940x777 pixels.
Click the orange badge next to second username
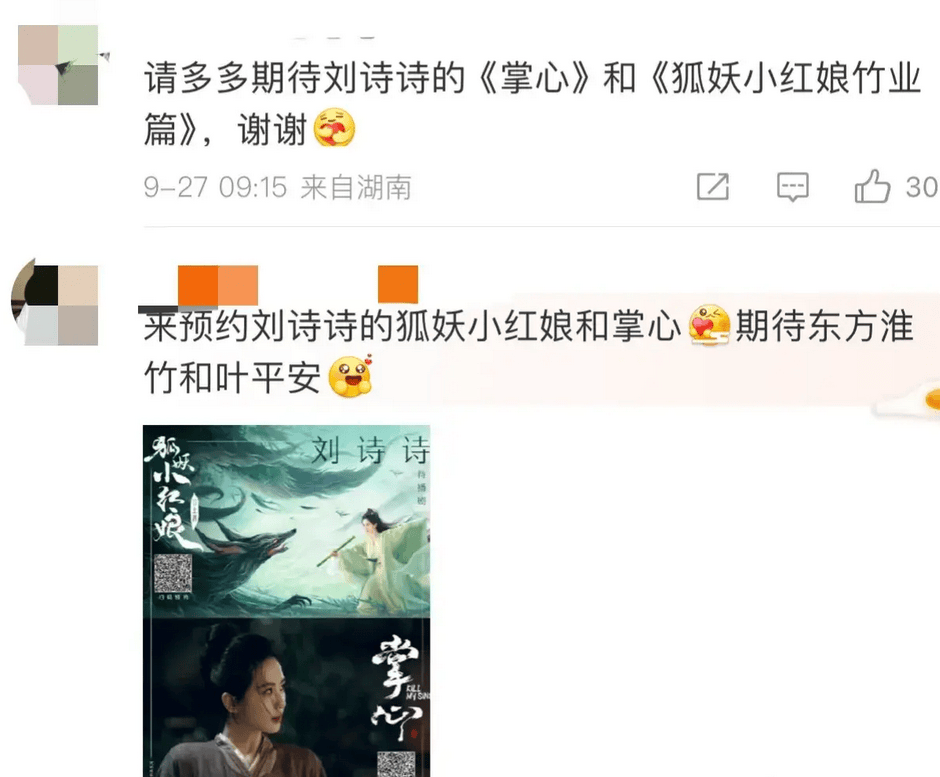coord(398,284)
